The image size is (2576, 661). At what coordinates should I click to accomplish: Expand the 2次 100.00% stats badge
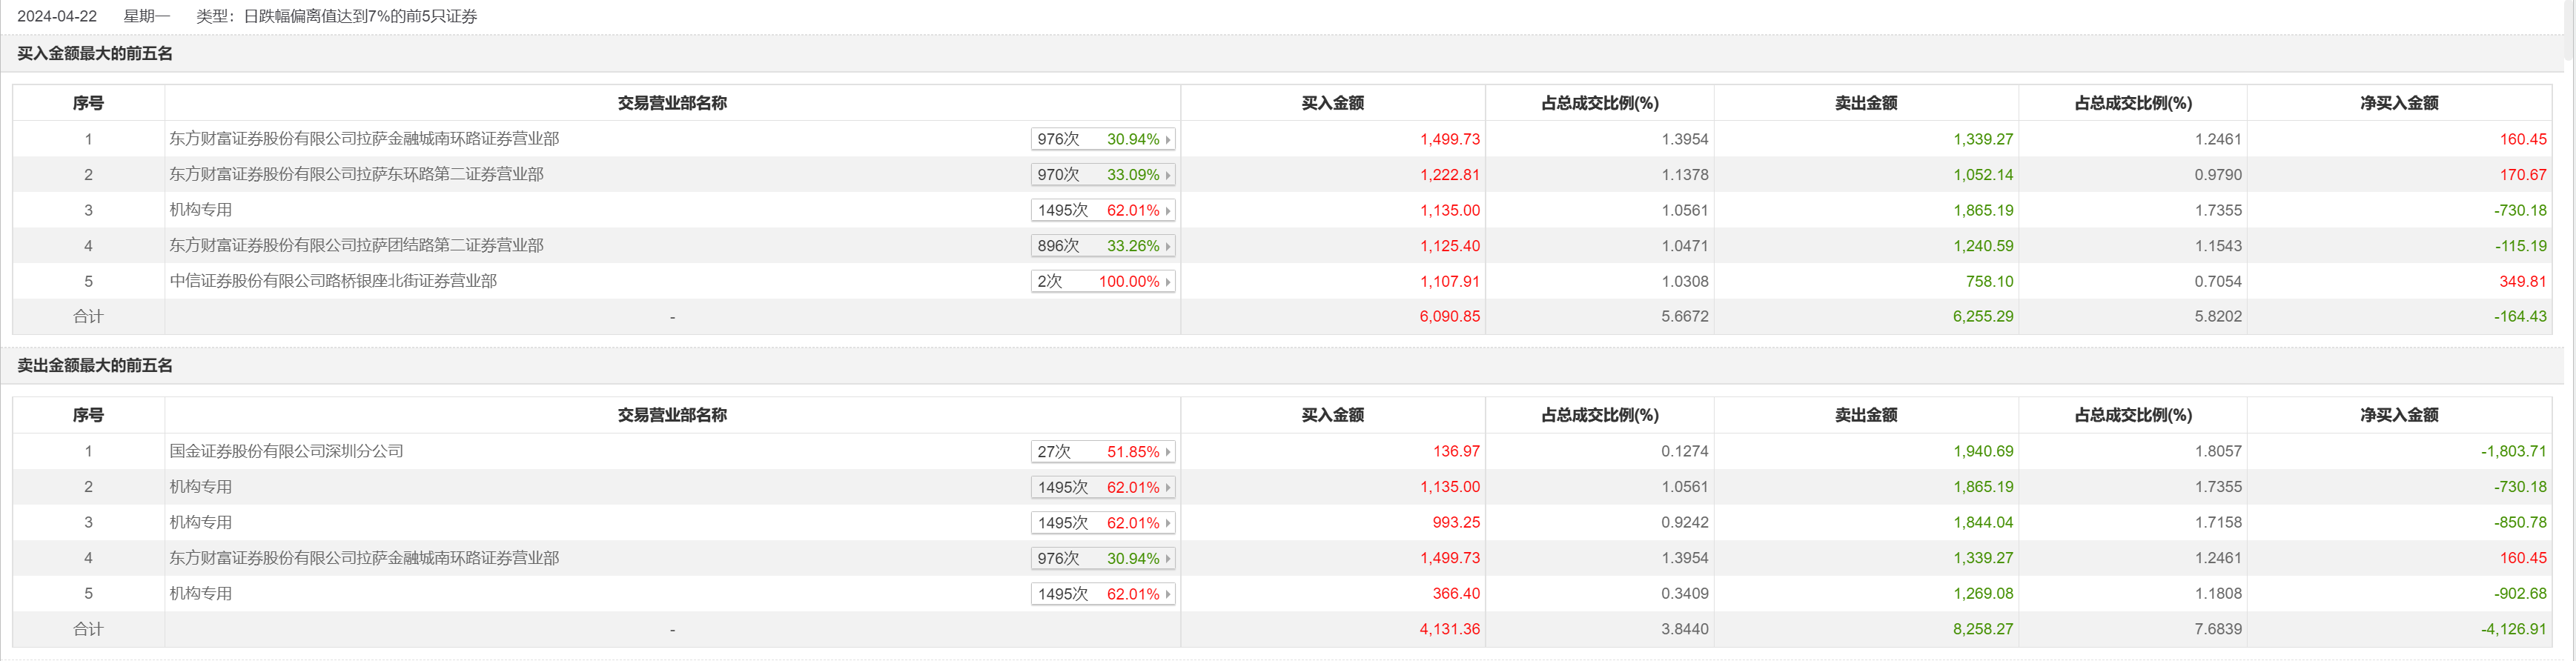click(1101, 282)
